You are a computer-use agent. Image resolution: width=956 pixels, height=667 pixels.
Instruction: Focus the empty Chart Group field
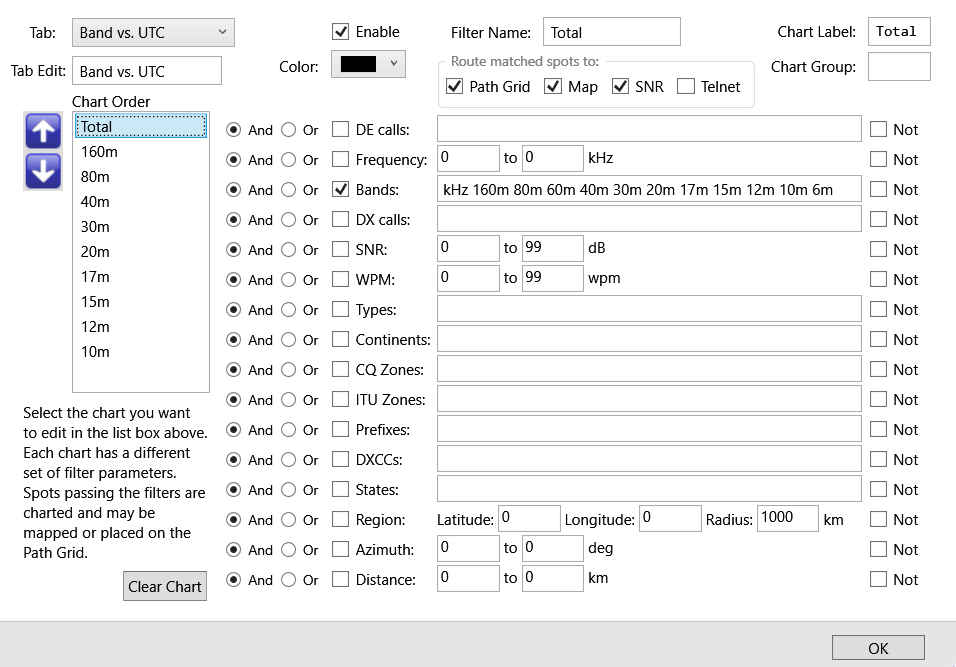point(899,66)
